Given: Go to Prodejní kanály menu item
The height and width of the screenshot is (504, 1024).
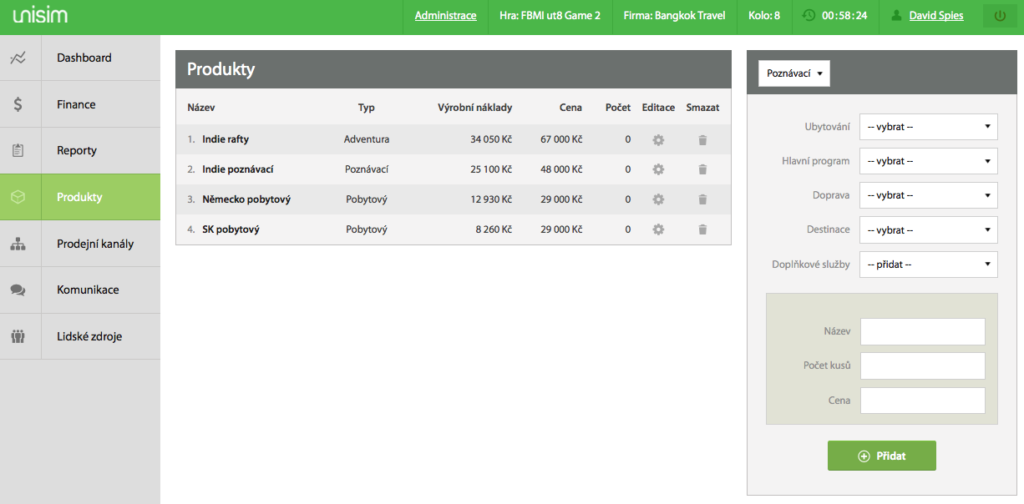Looking at the screenshot, I should (x=95, y=244).
